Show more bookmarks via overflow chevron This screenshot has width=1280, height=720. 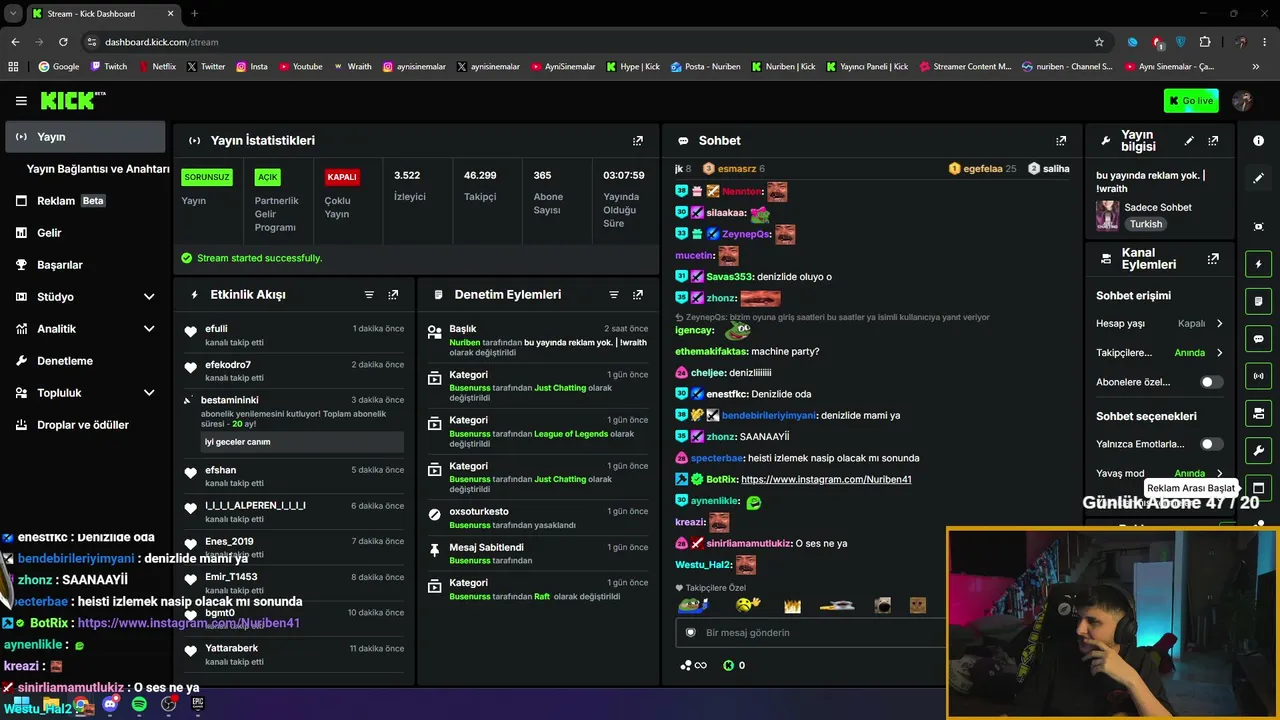tap(1256, 67)
